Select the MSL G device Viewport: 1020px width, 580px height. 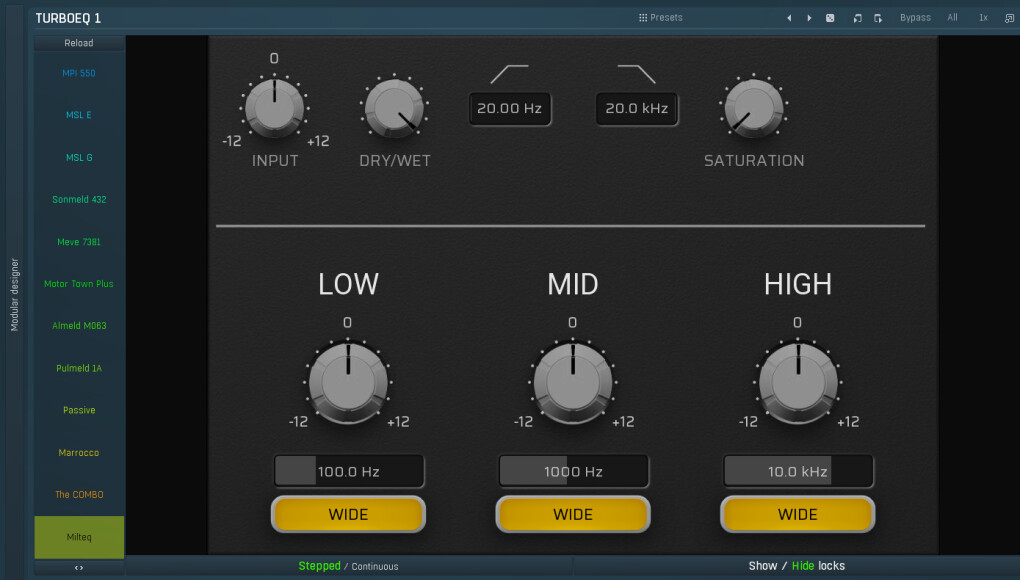tap(79, 157)
